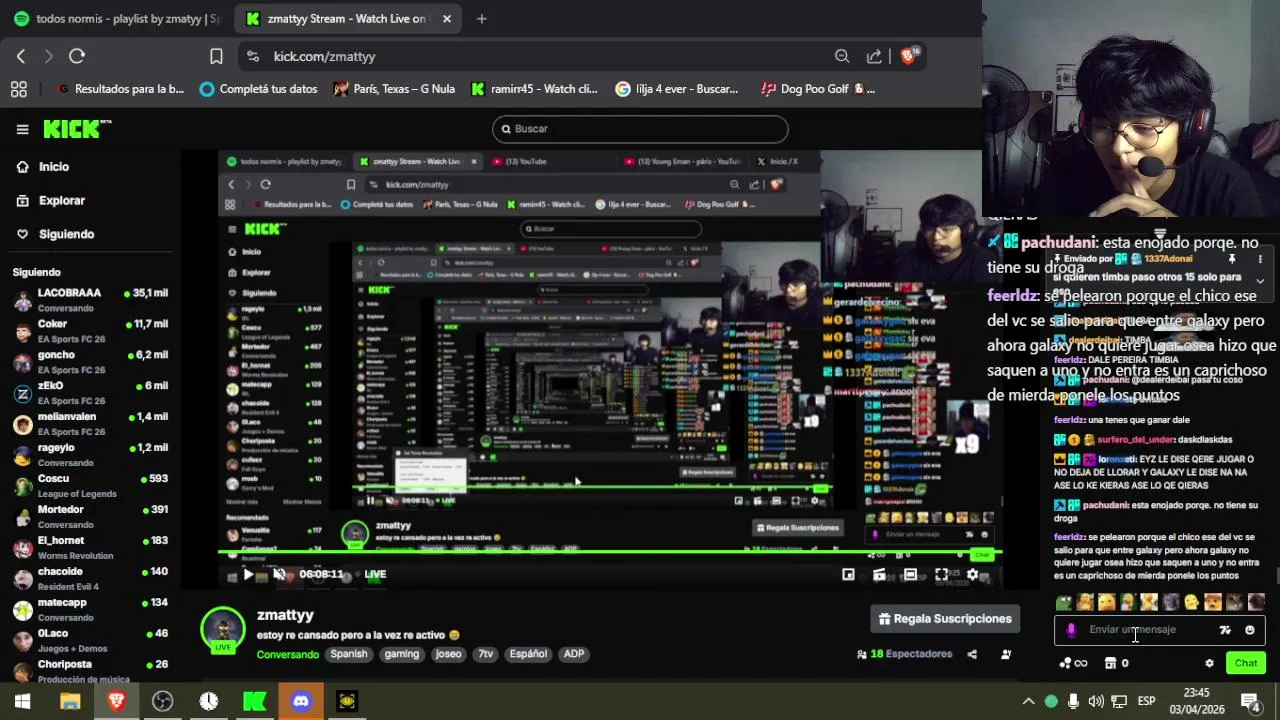The width and height of the screenshot is (1280, 720).
Task: Enable picture-in-picture mini player
Action: (848, 574)
